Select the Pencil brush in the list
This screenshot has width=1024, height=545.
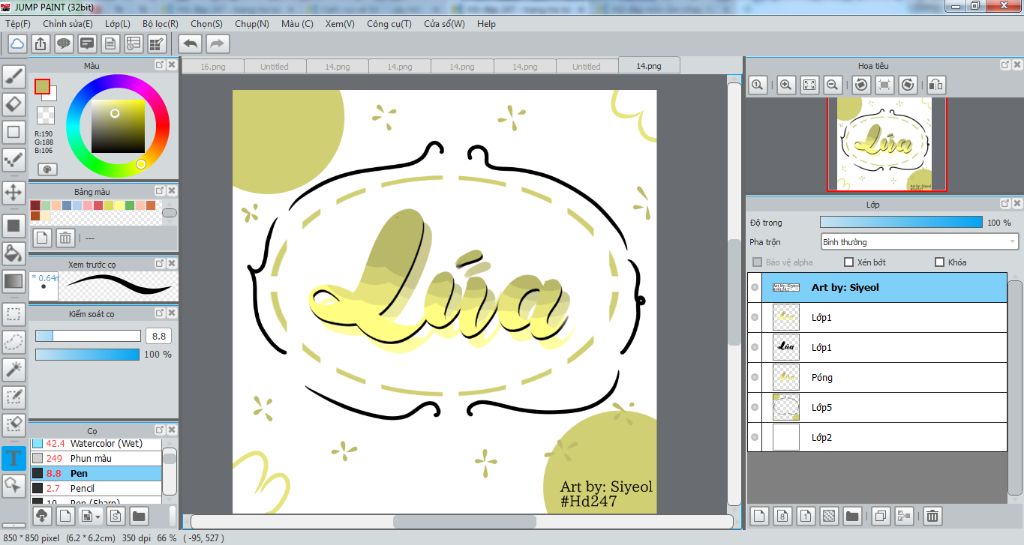coord(96,488)
